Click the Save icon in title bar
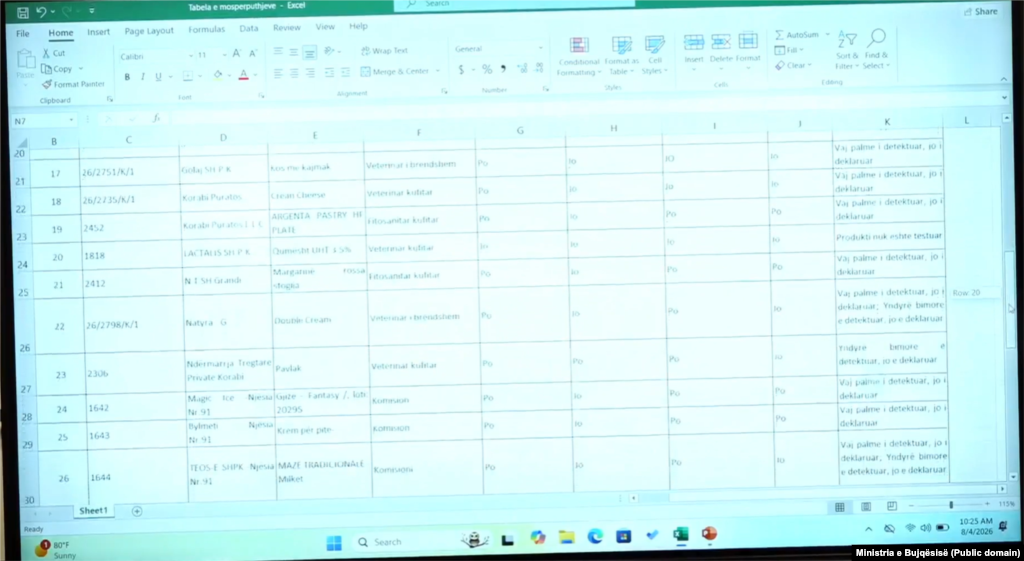1024x561 pixels. pyautogui.click(x=22, y=12)
